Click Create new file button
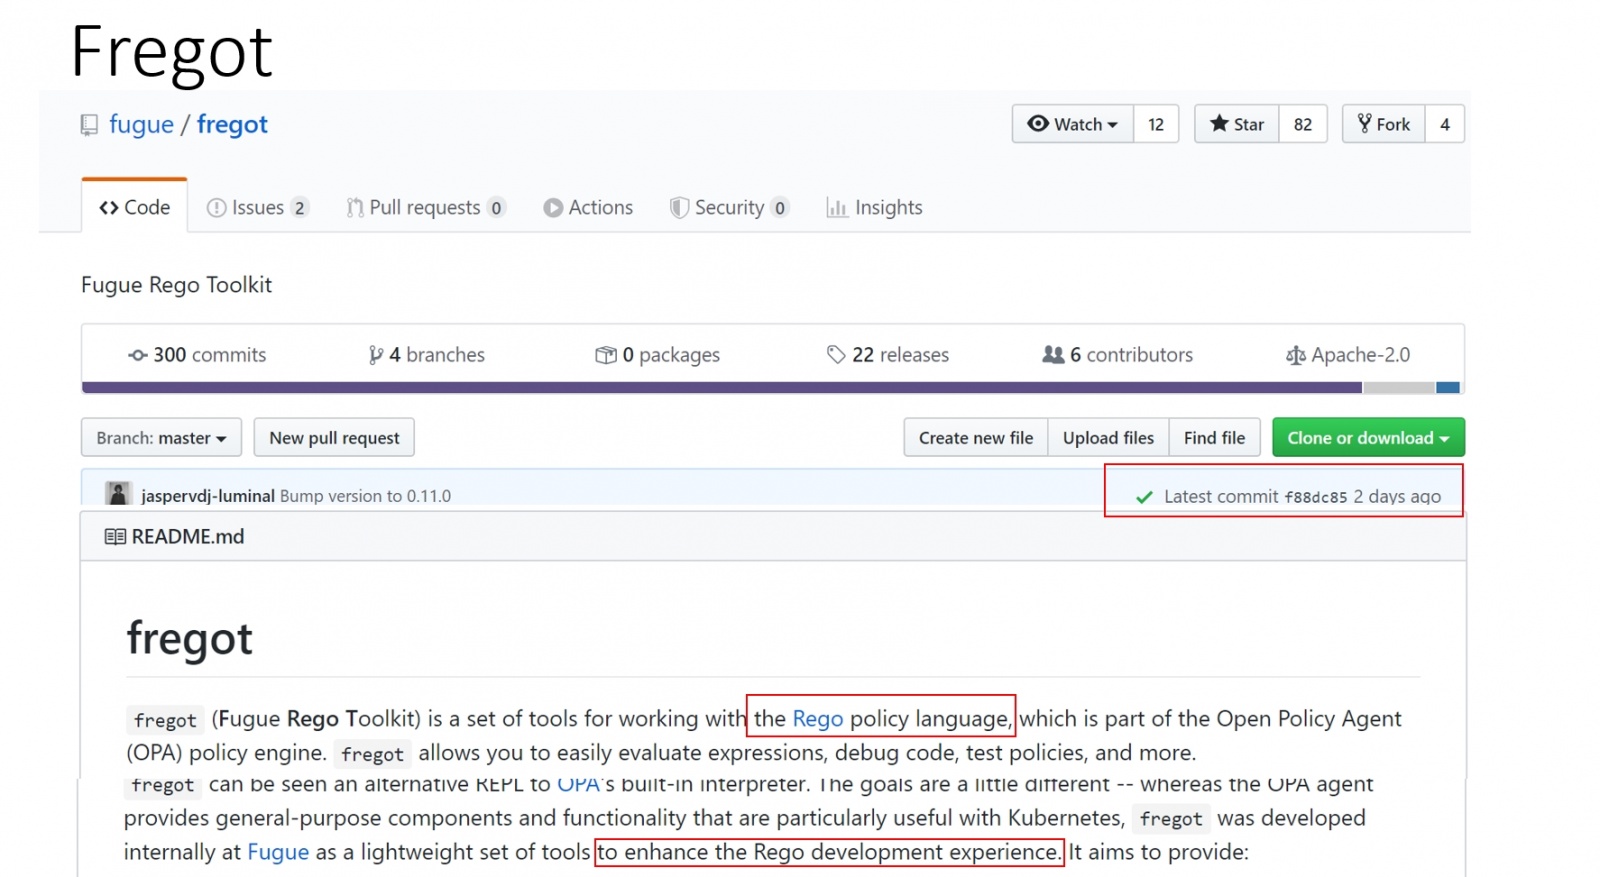 click(976, 438)
